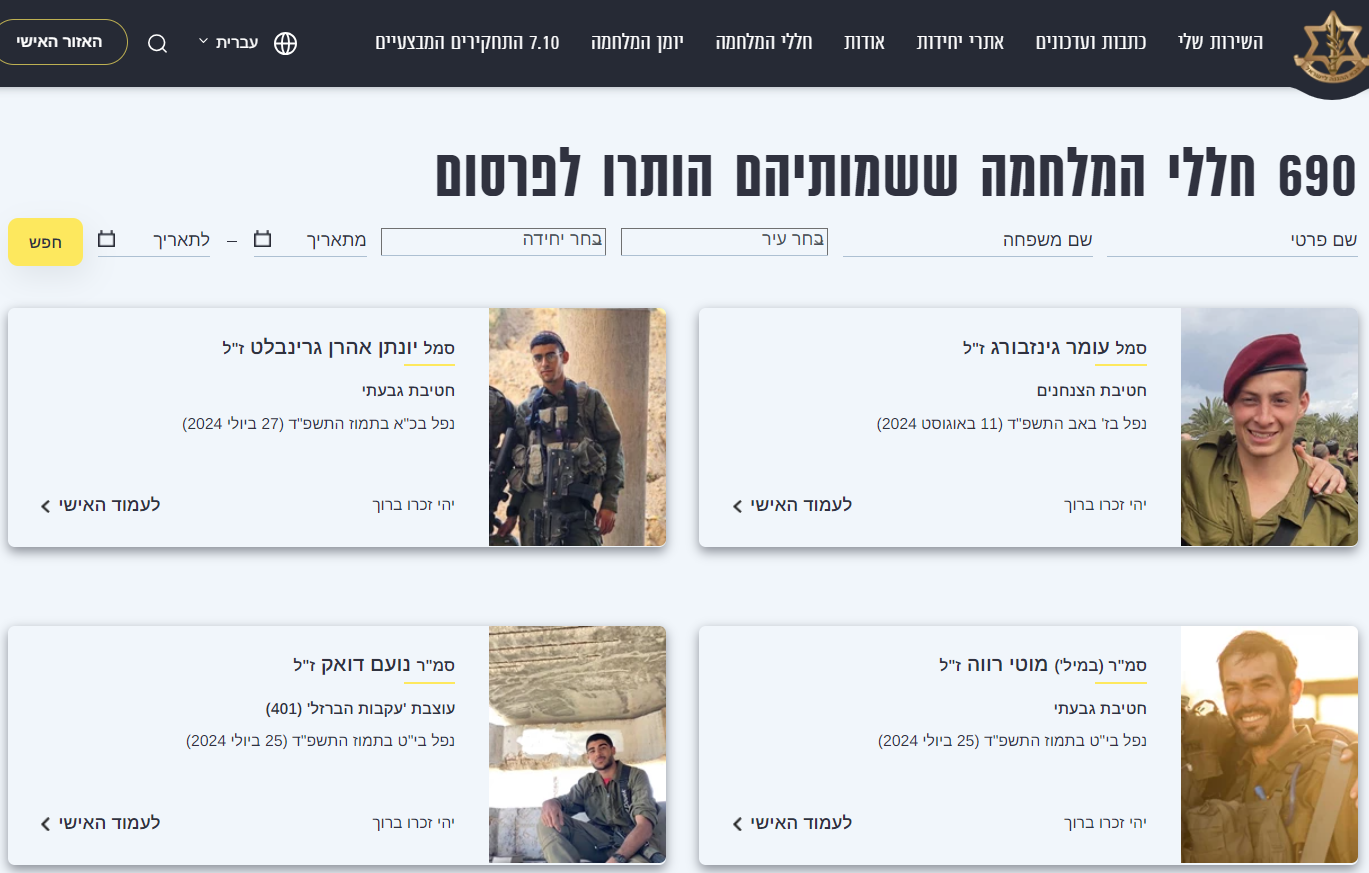Expand the עברית language dropdown

click(228, 42)
